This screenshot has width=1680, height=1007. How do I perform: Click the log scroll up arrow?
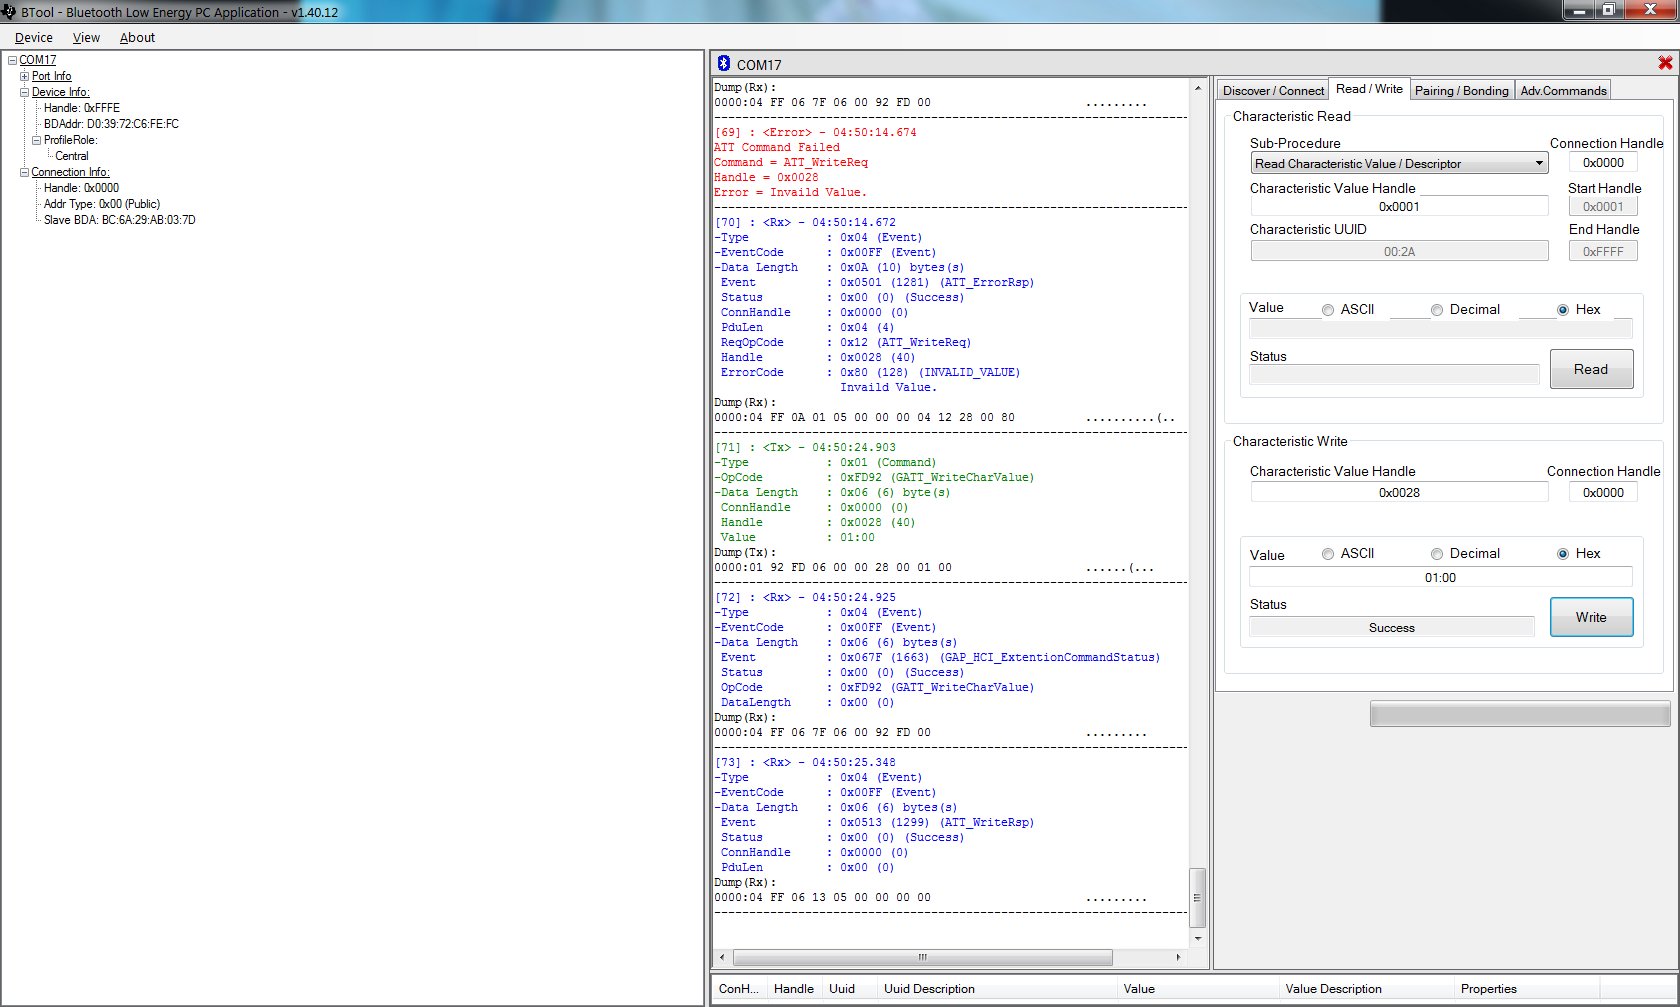1197,88
